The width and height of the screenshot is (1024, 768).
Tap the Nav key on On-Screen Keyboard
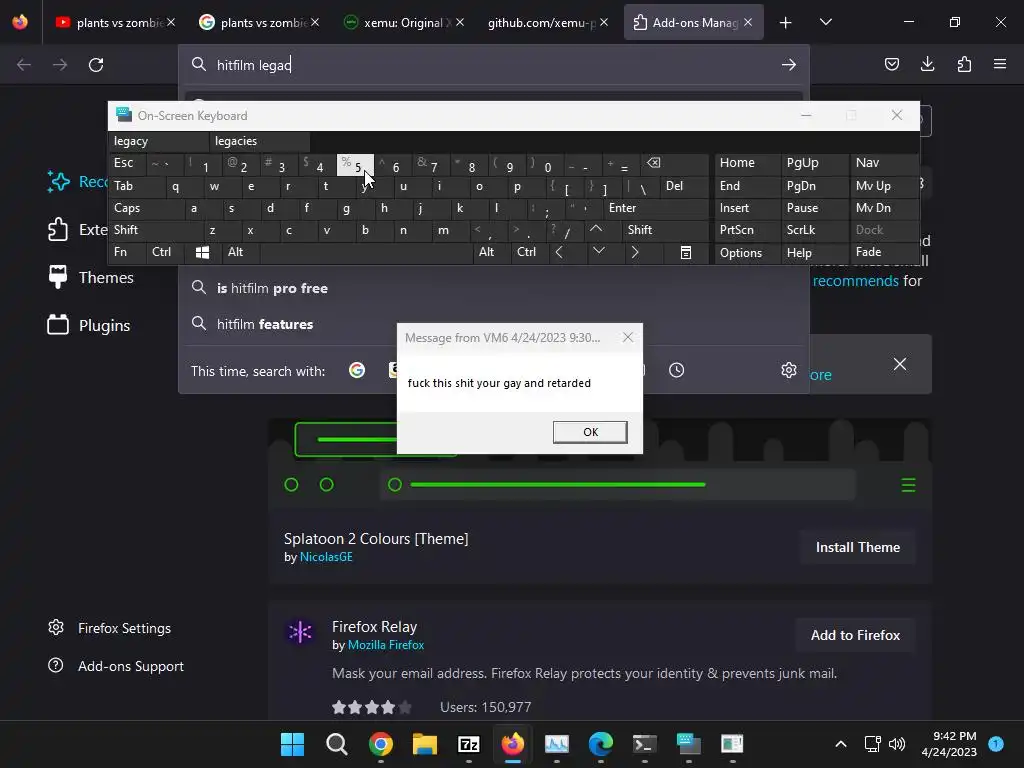tap(883, 163)
